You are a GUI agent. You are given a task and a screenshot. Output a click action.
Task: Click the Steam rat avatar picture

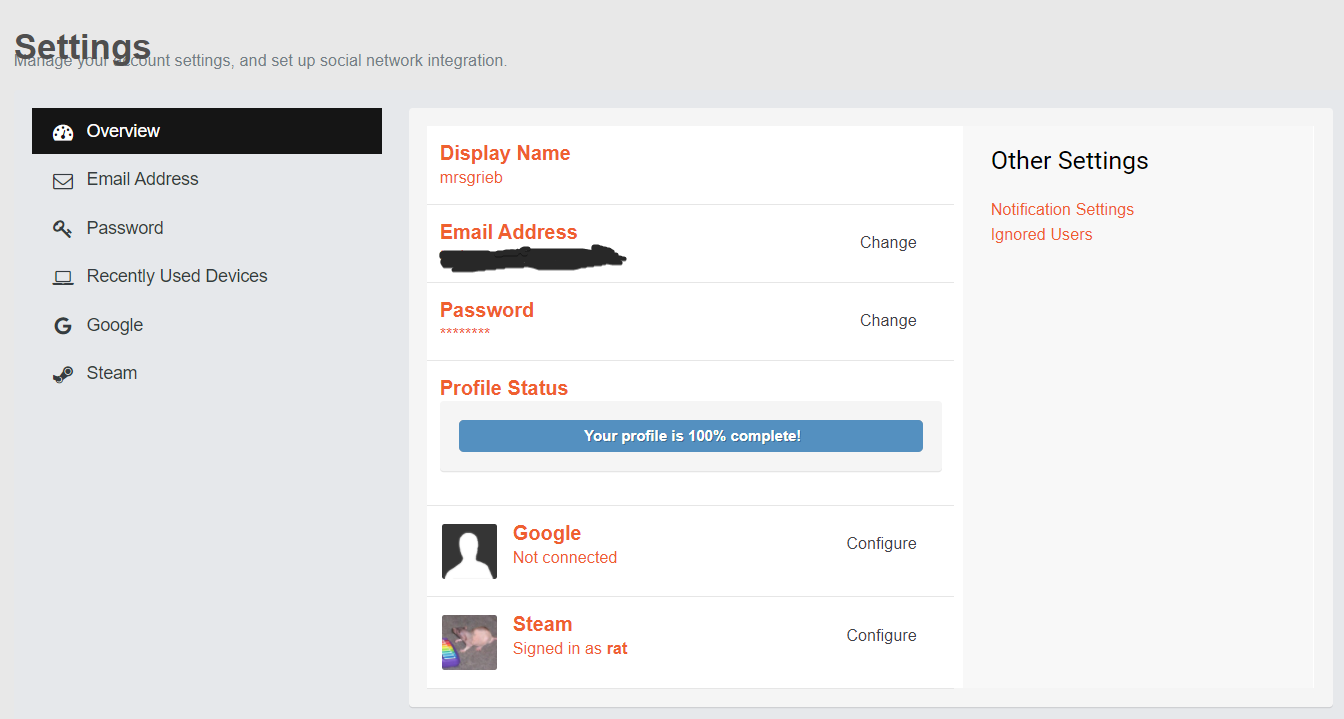[x=469, y=642]
